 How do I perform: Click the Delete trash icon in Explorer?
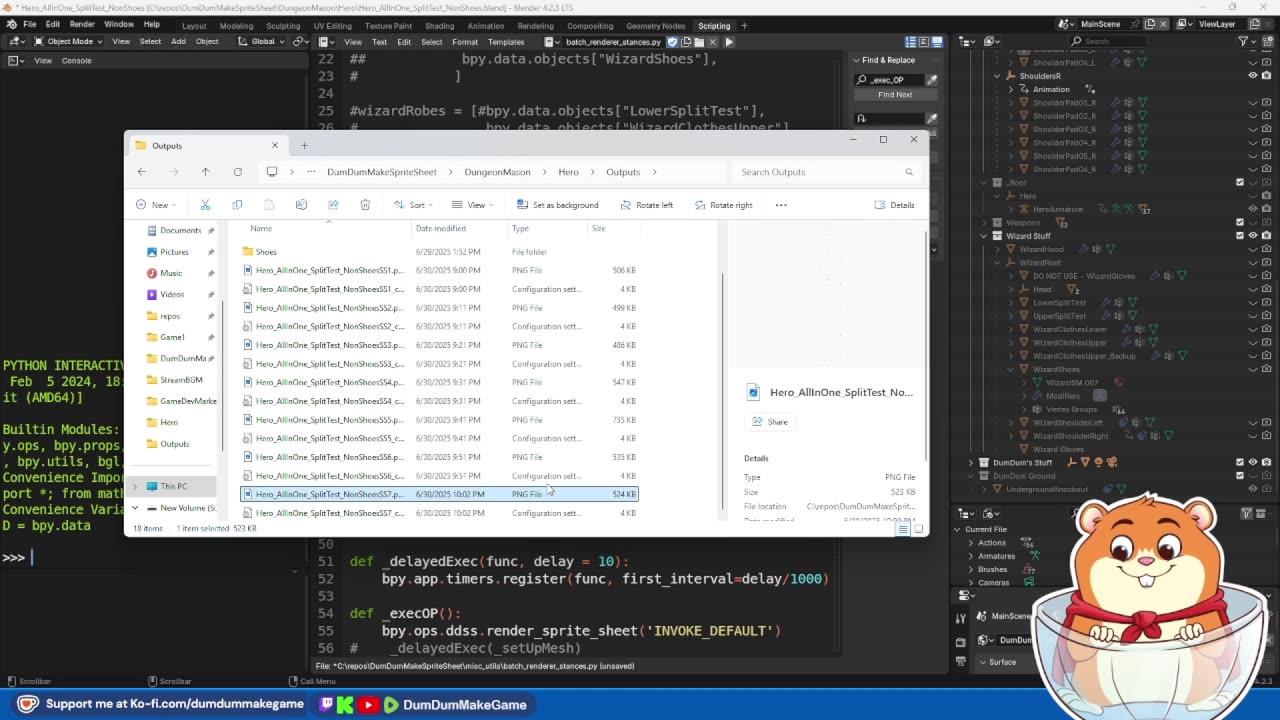365,205
